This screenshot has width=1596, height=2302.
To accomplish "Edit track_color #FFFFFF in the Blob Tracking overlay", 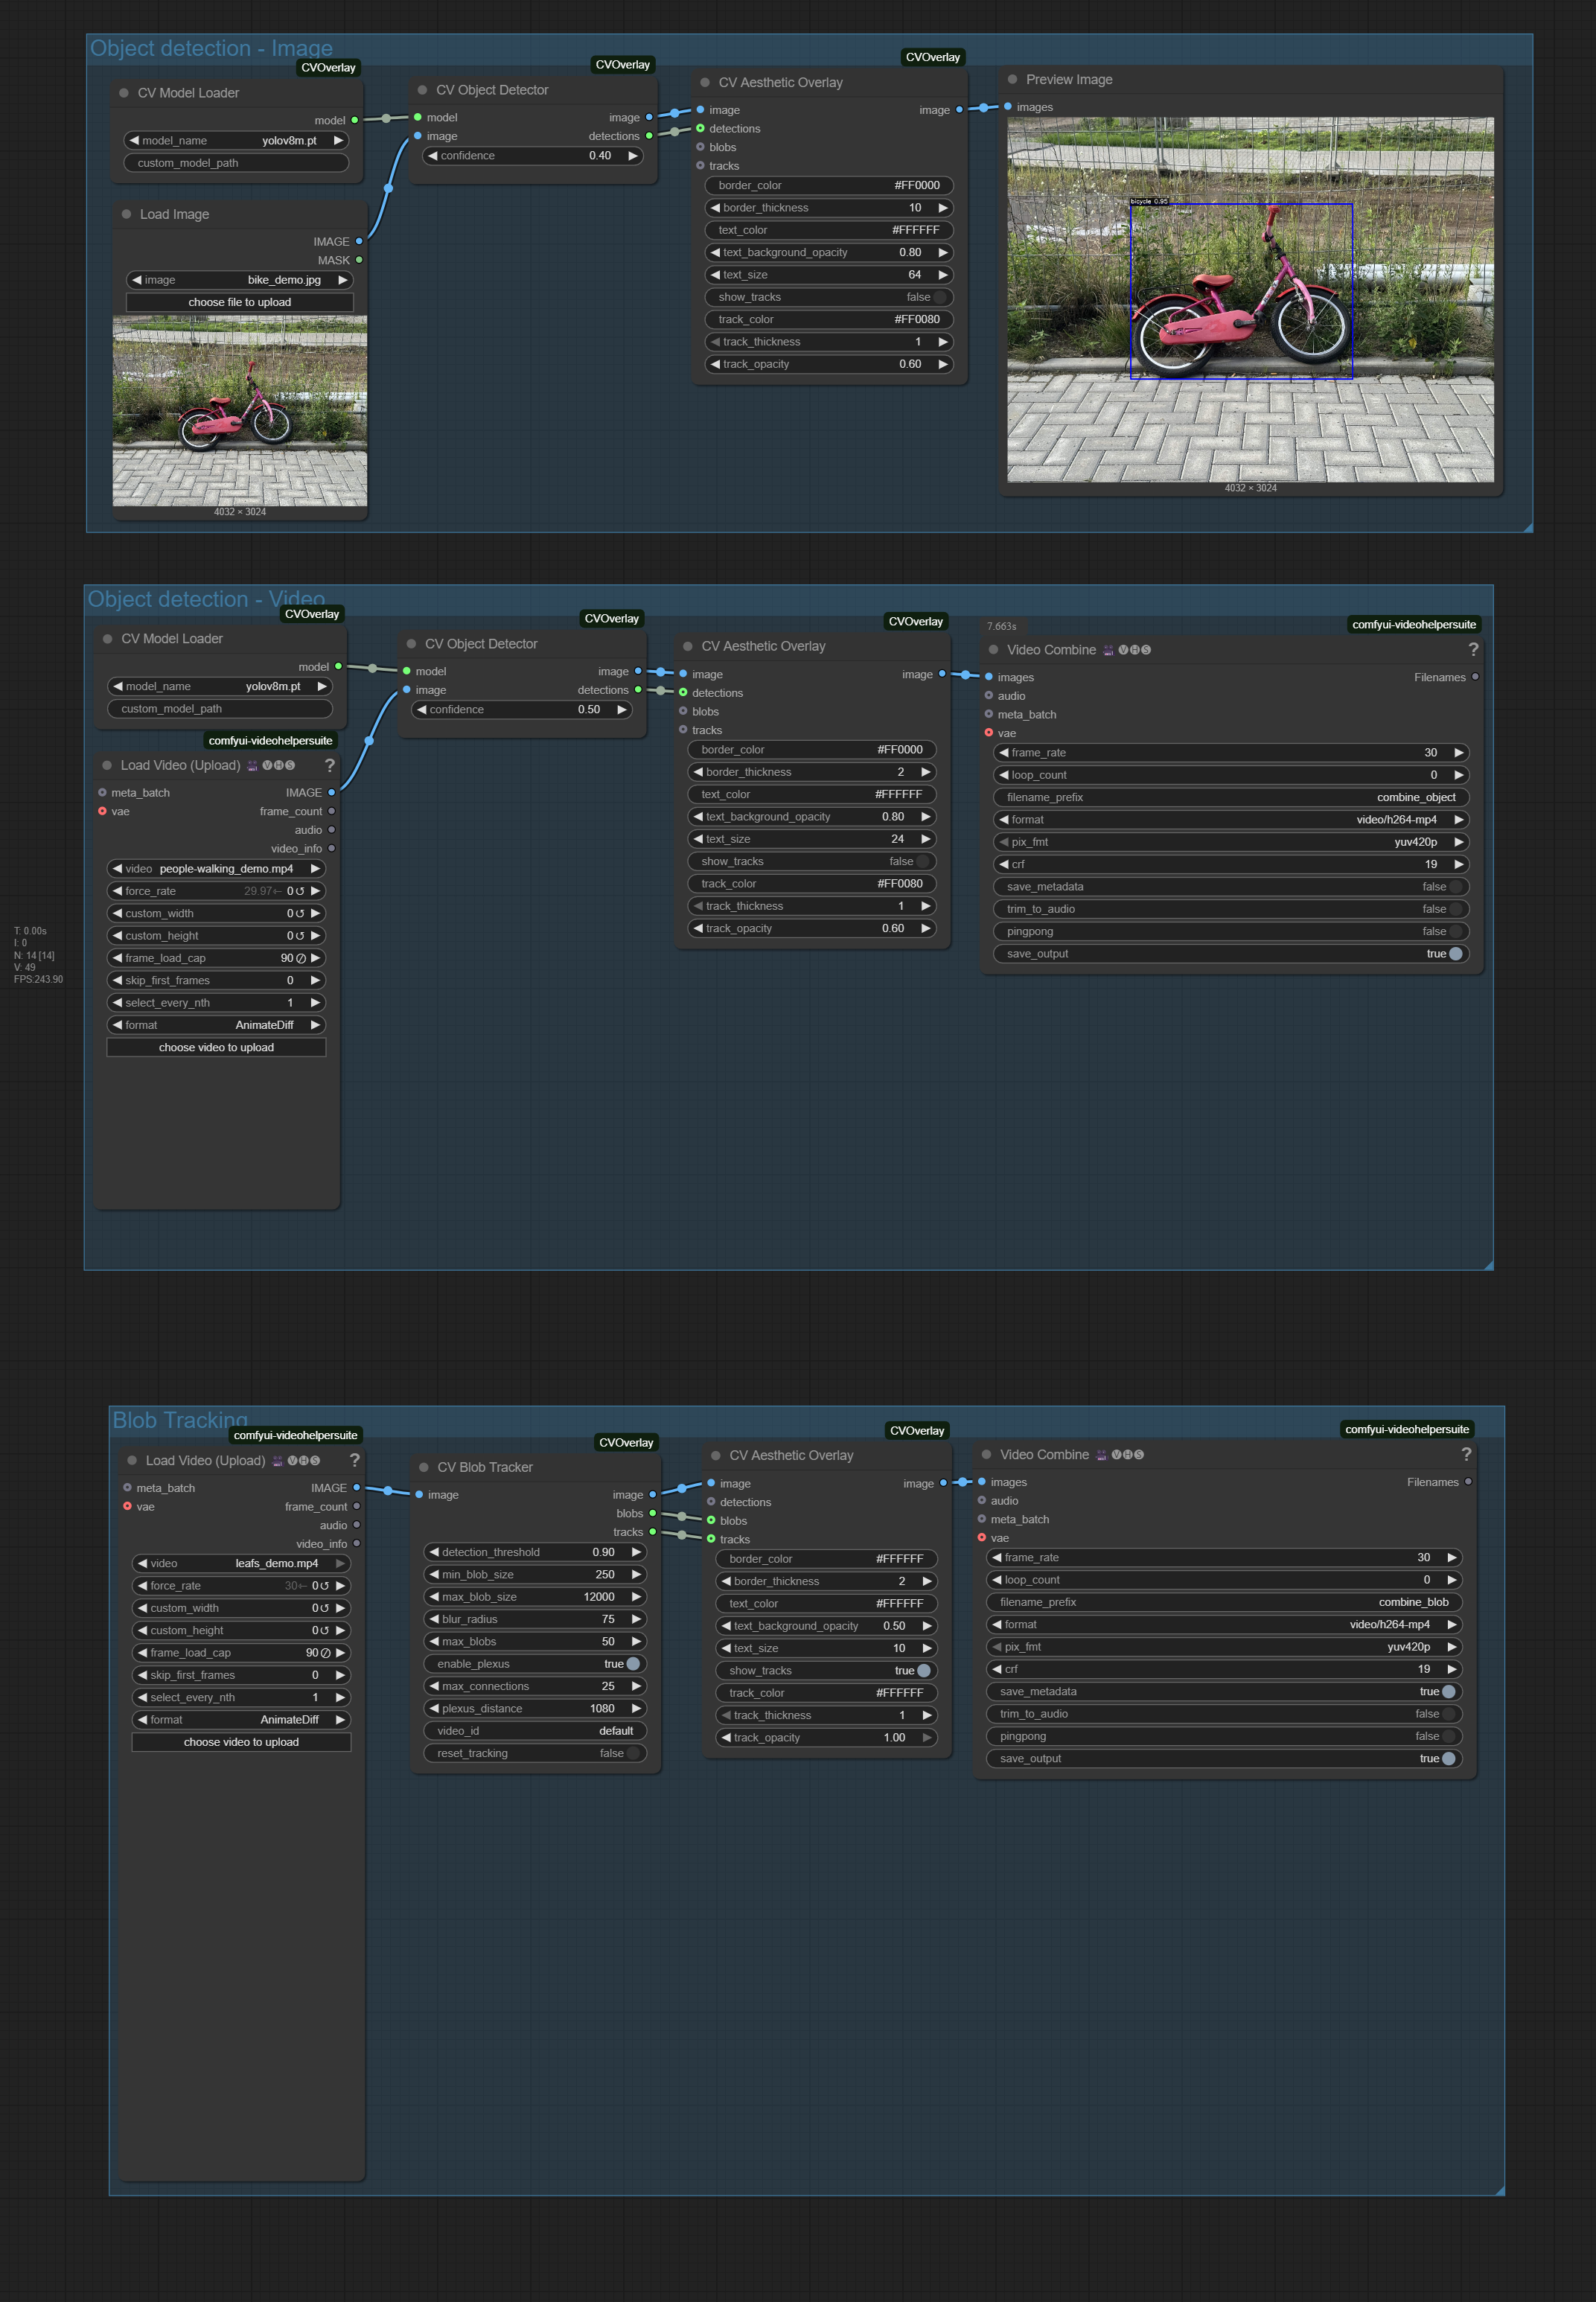I will point(827,1693).
